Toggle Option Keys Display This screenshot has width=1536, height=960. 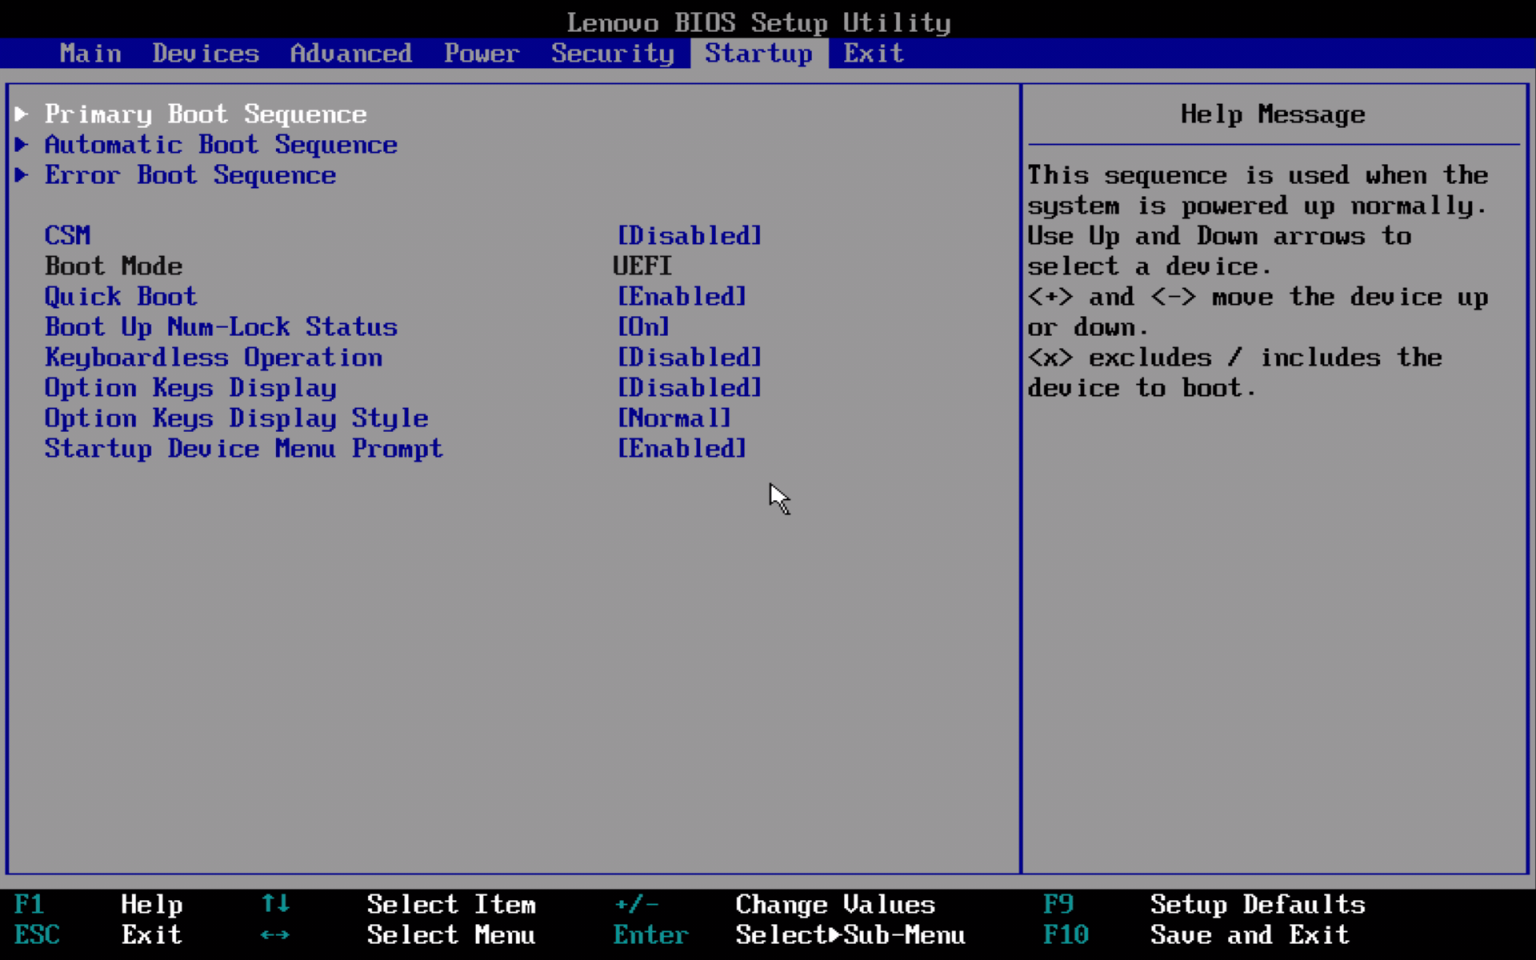click(689, 387)
